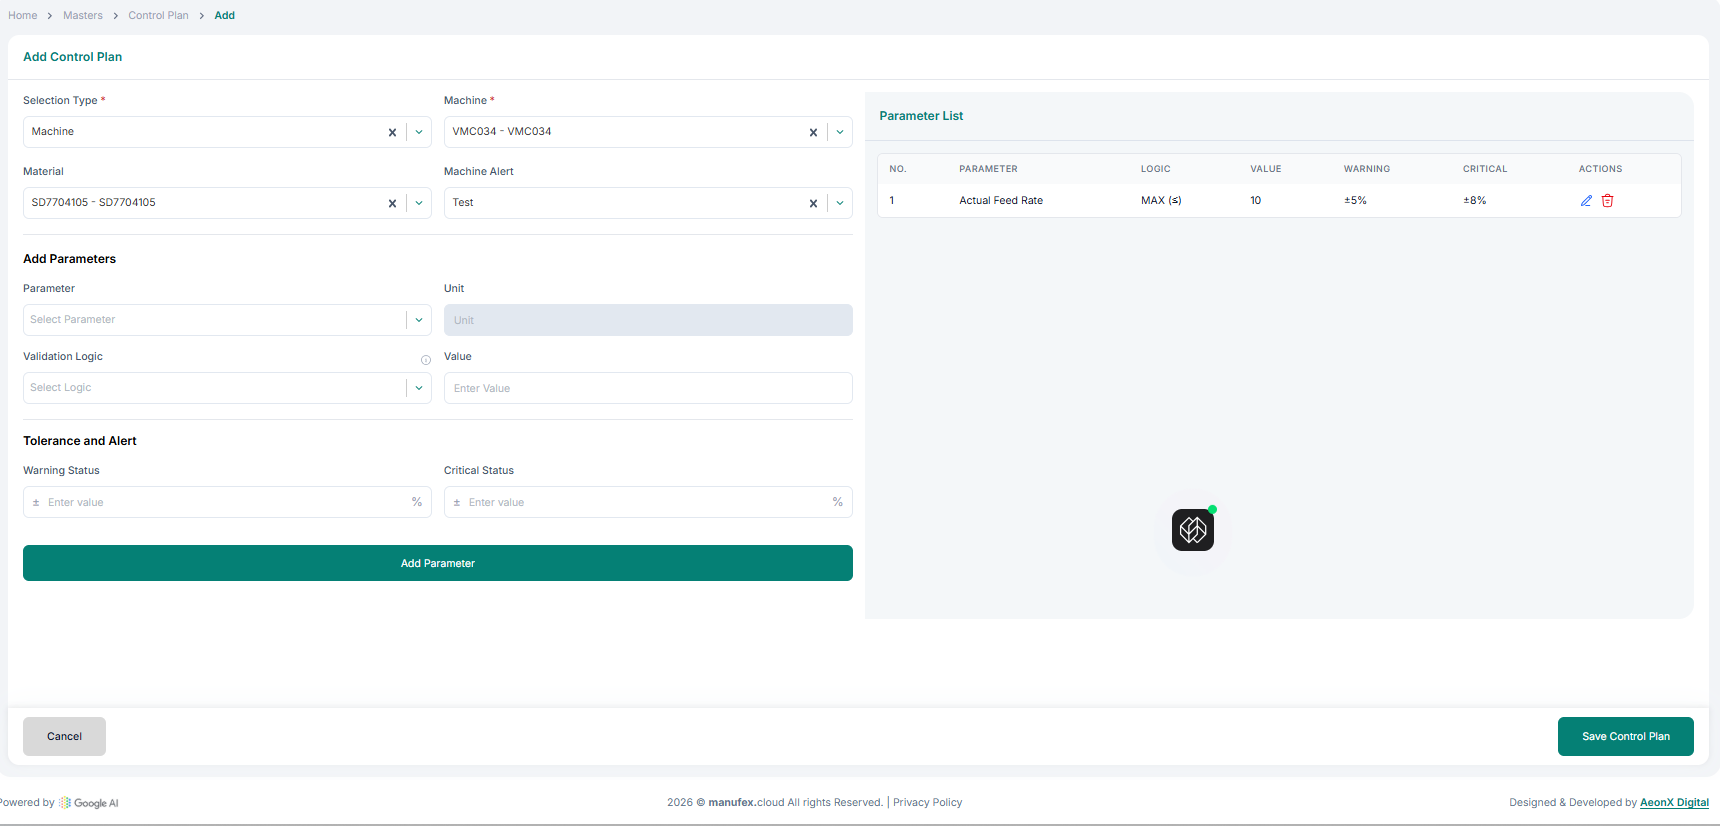This screenshot has height=826, width=1720.
Task: Click Save Control Plan button
Action: (1625, 736)
